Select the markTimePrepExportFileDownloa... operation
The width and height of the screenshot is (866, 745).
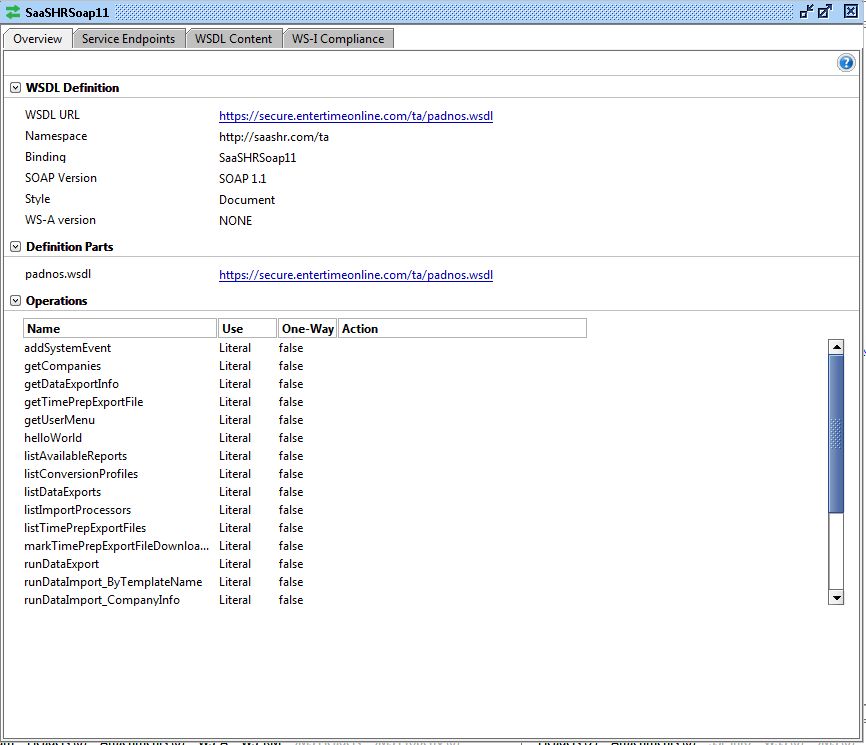pos(117,546)
